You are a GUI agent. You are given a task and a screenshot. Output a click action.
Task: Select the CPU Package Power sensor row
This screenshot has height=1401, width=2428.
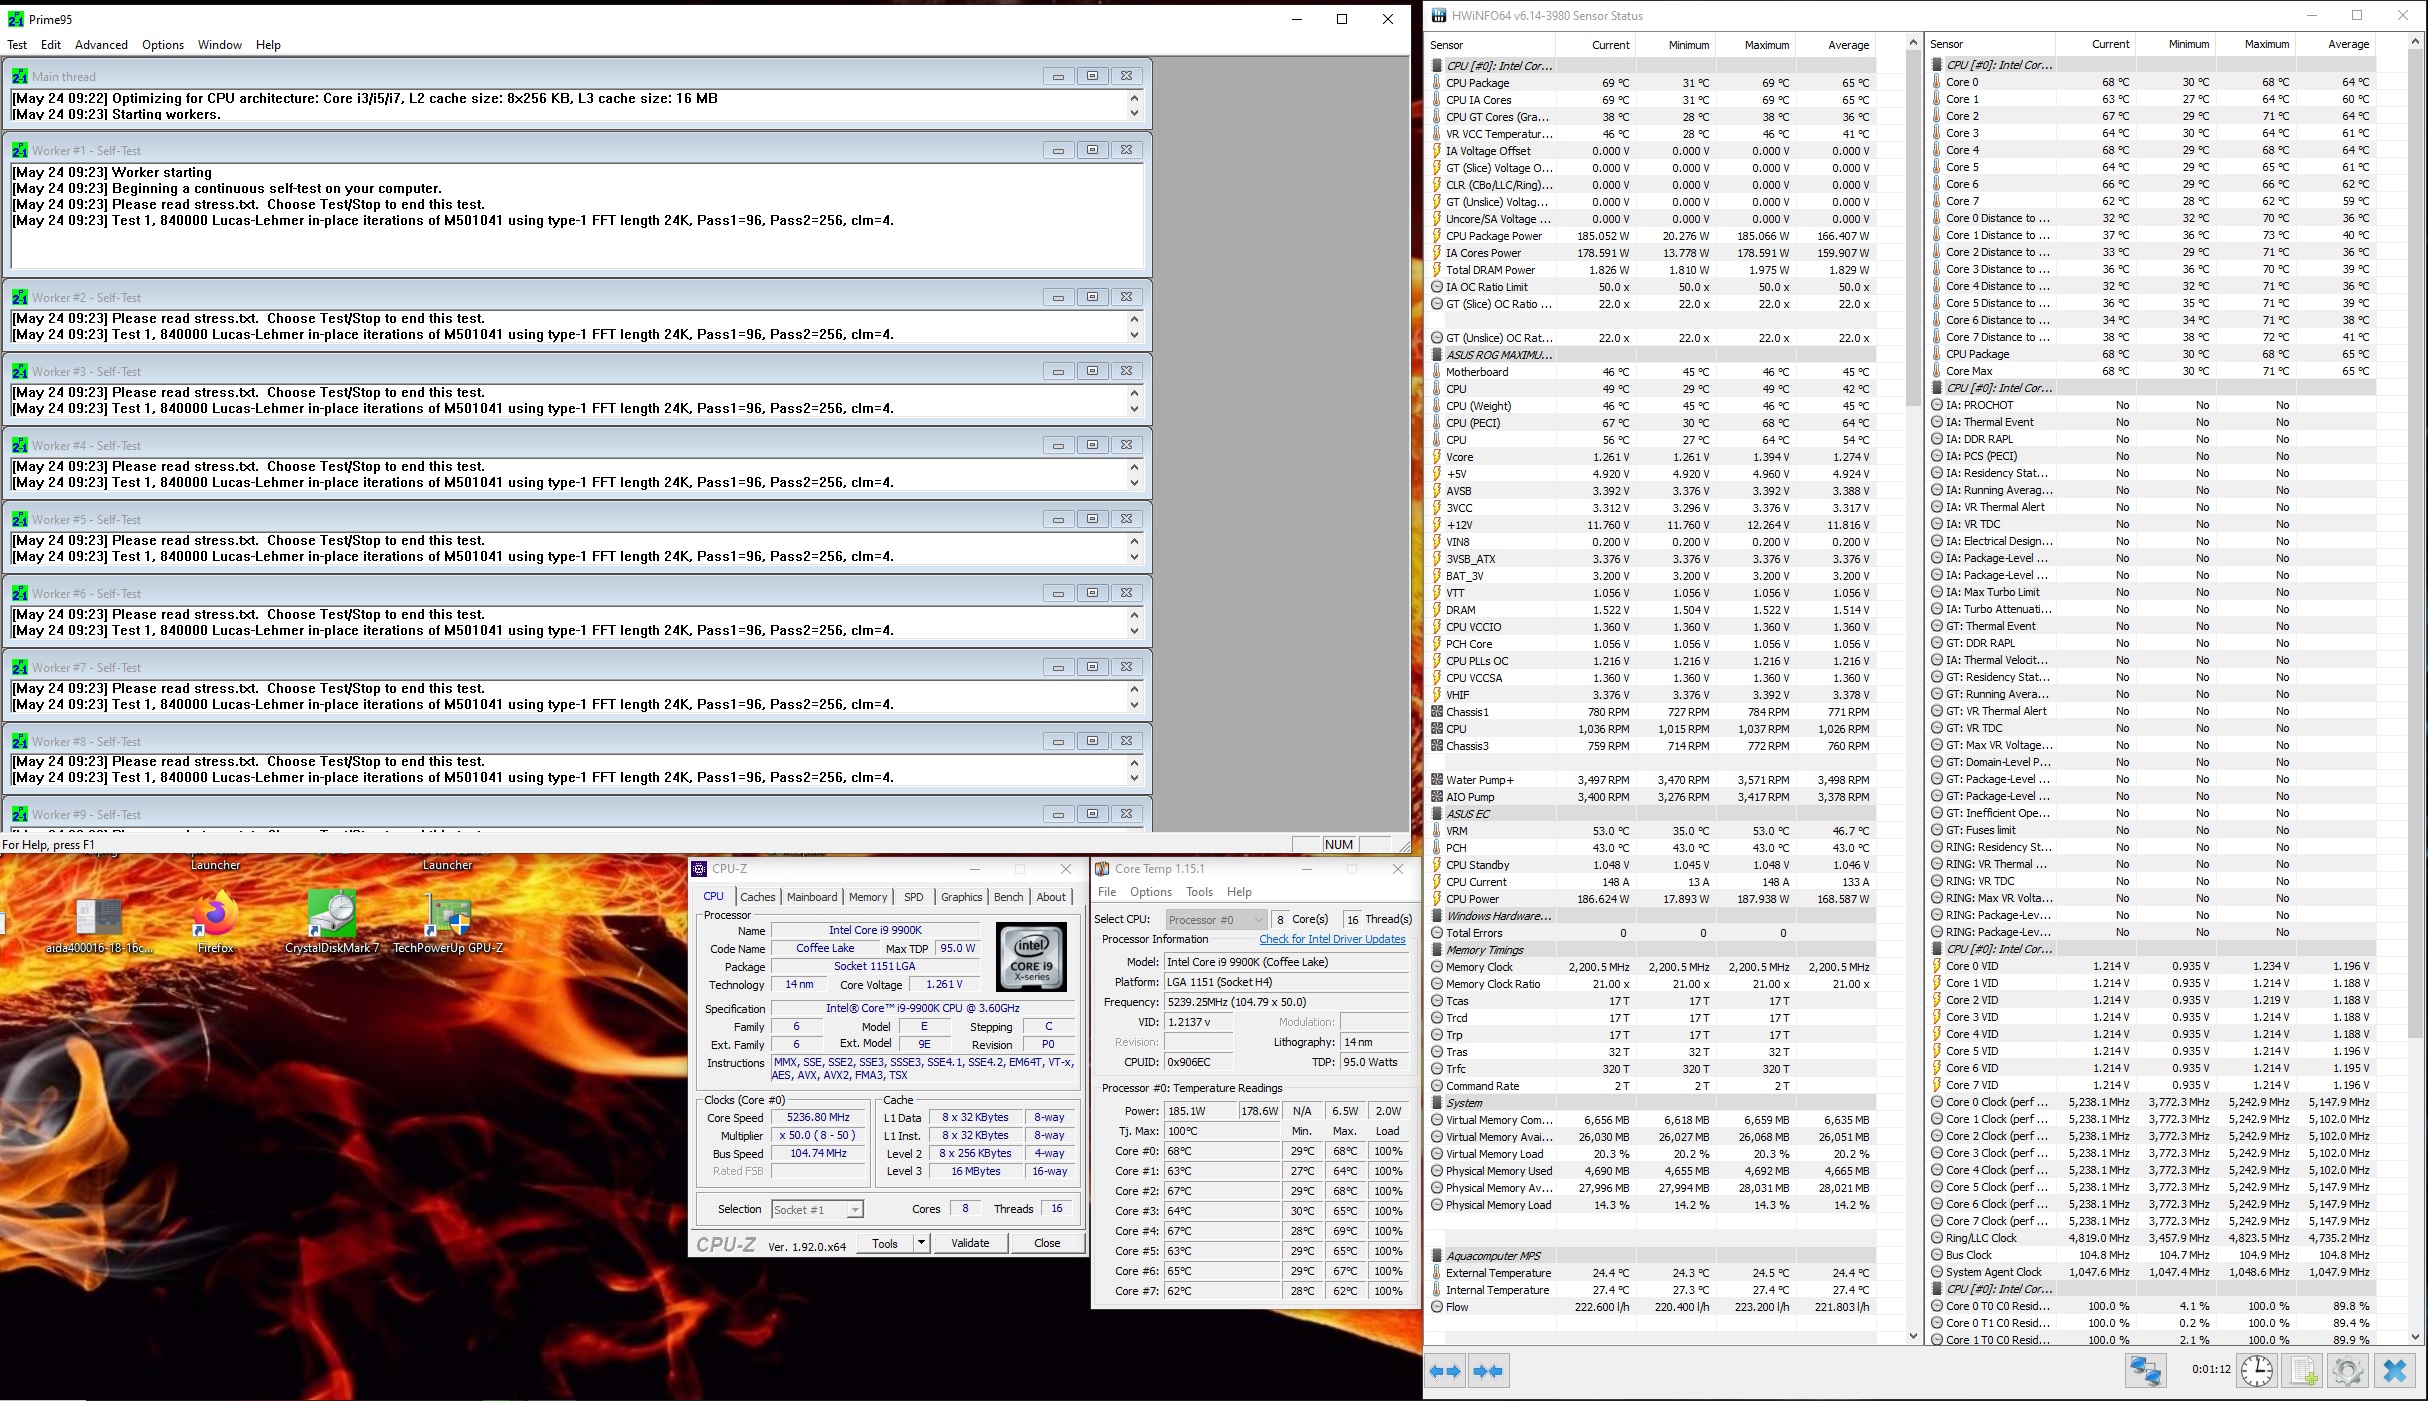point(1494,236)
